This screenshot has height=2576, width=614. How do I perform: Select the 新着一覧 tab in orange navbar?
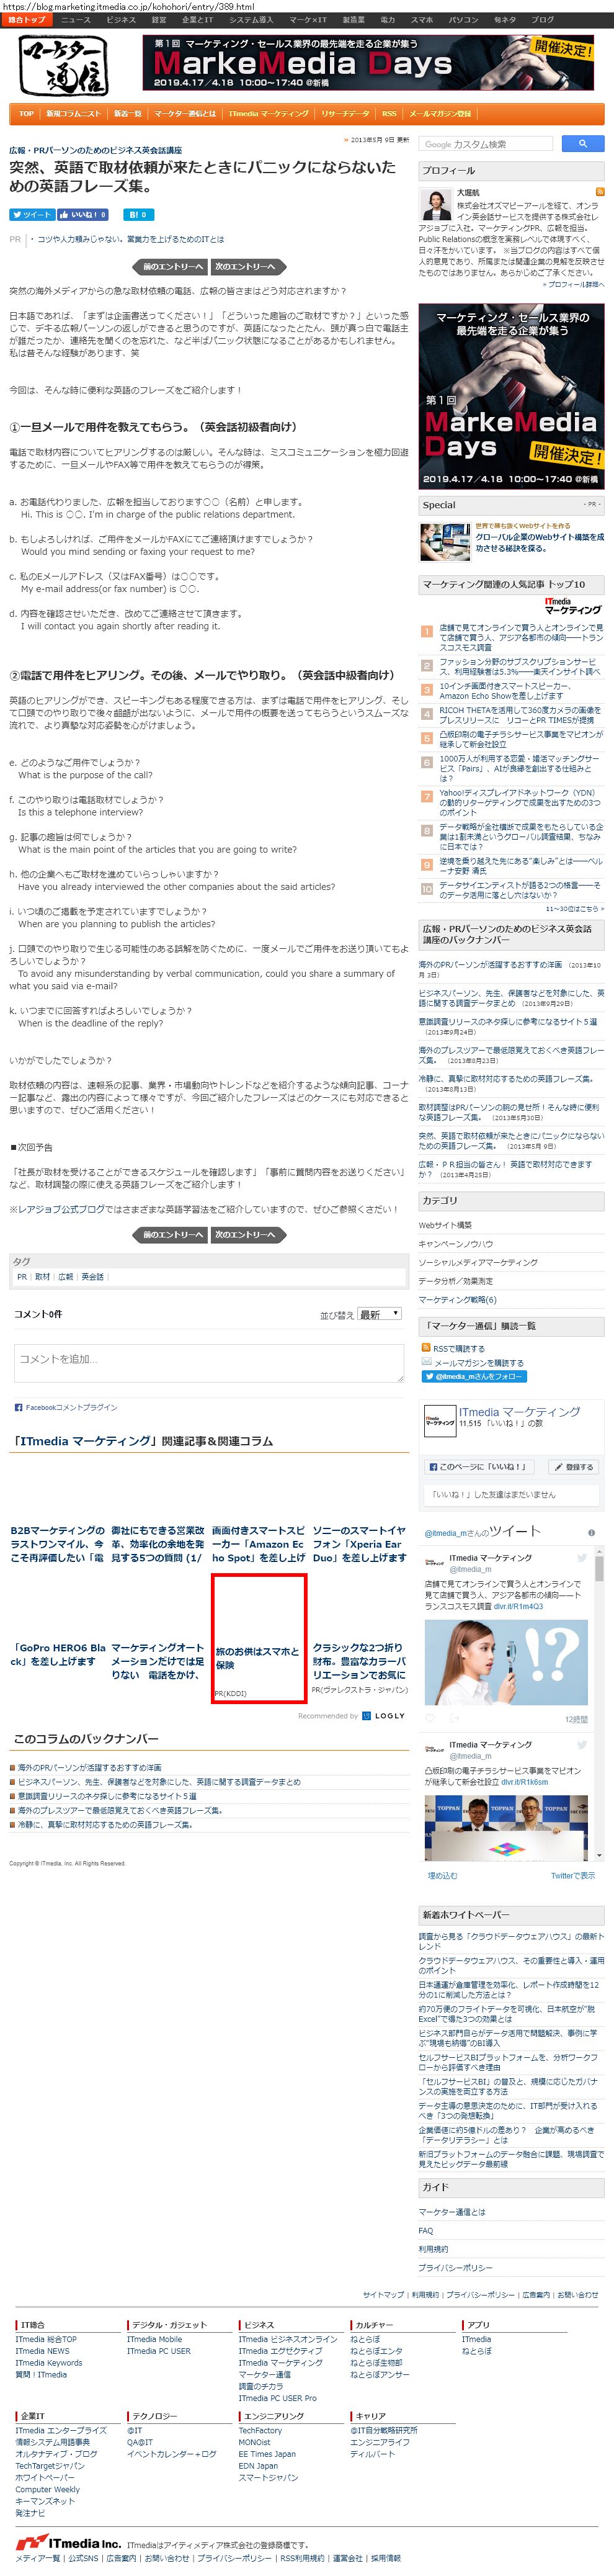pos(127,114)
